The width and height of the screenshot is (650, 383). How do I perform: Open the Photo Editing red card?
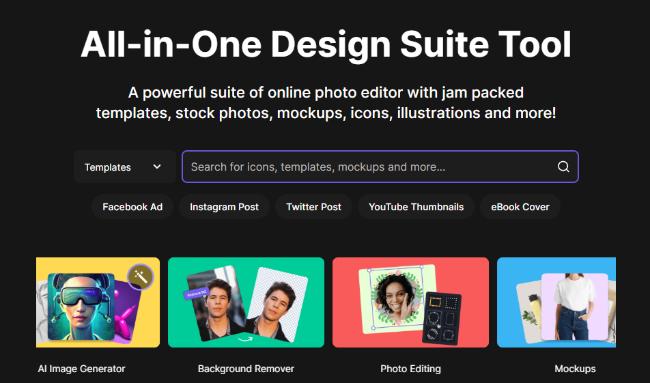point(410,302)
